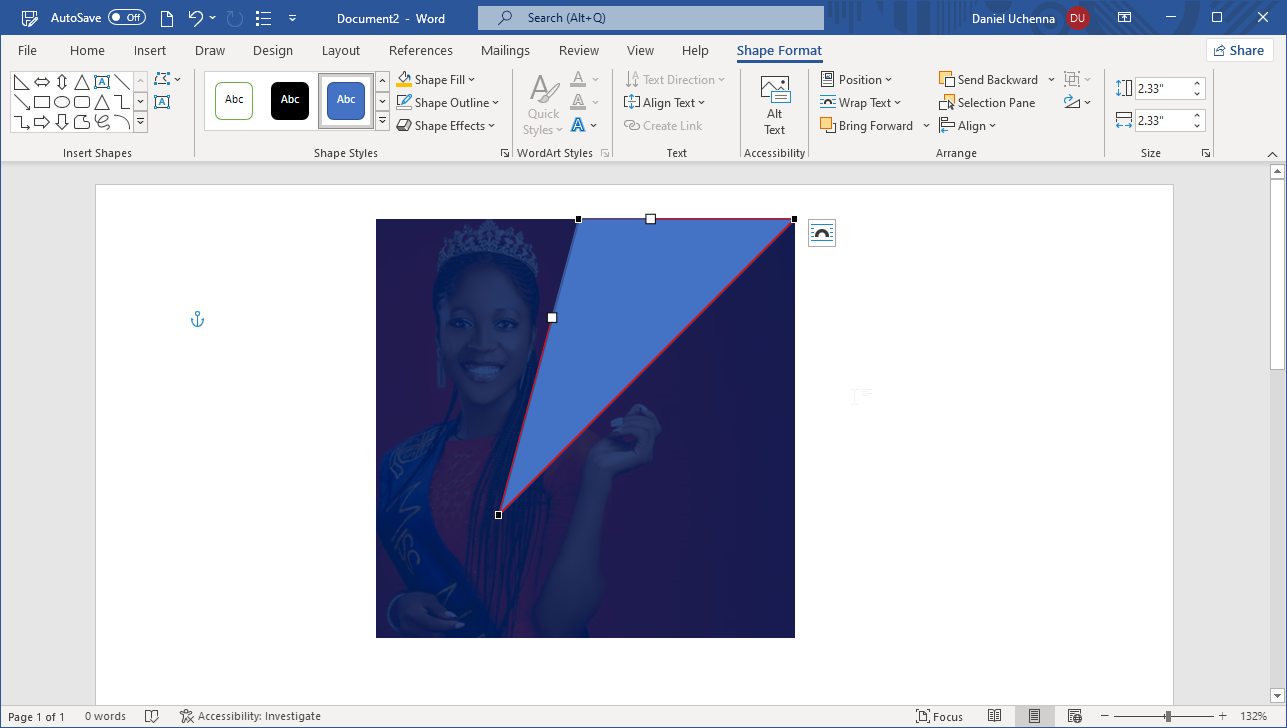Switch to the Design tab
This screenshot has height=728, width=1287.
[273, 51]
